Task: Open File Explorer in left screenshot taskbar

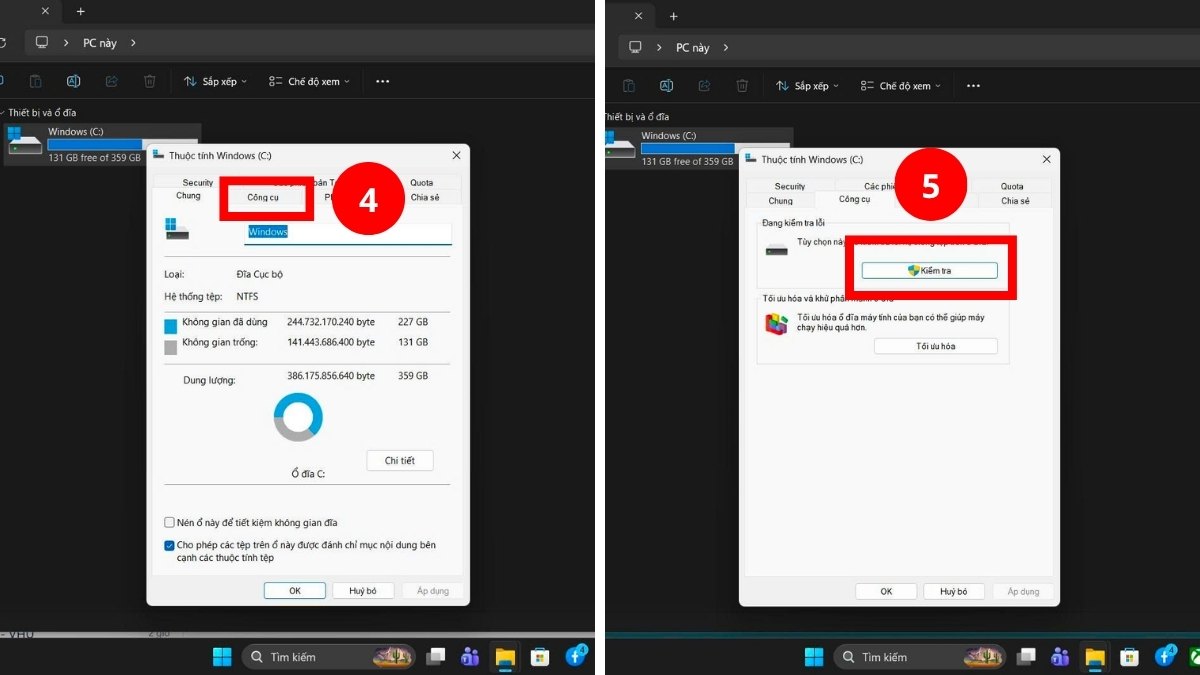Action: coord(505,656)
